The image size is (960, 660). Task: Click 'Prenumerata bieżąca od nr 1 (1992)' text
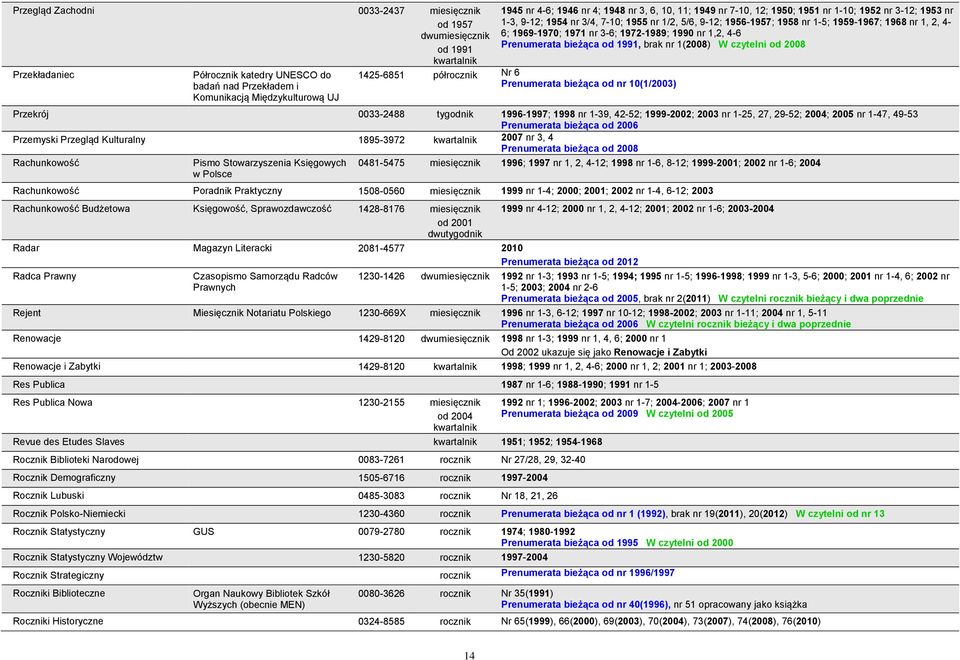[x=583, y=514]
